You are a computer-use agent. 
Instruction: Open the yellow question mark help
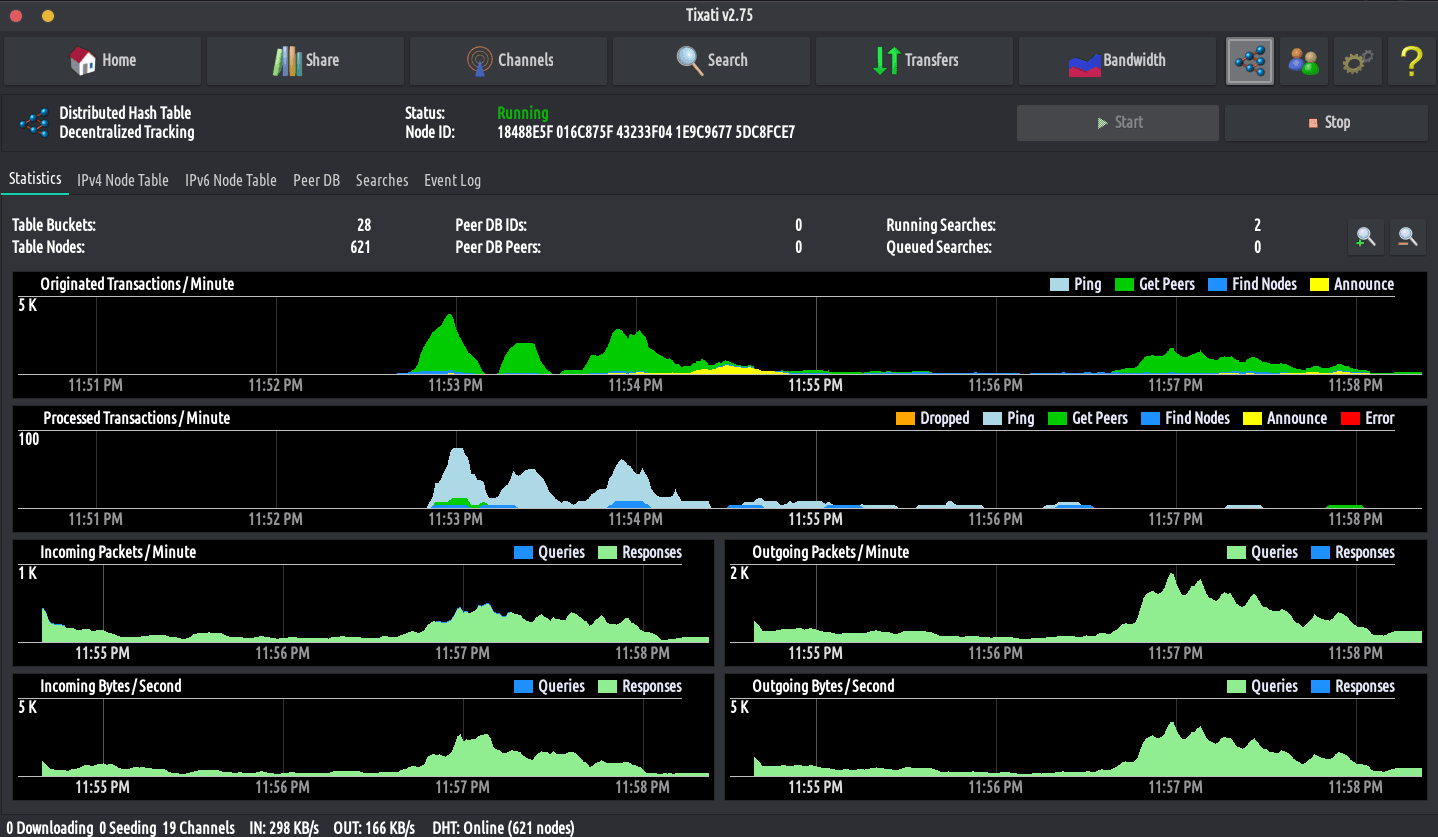coord(1411,61)
